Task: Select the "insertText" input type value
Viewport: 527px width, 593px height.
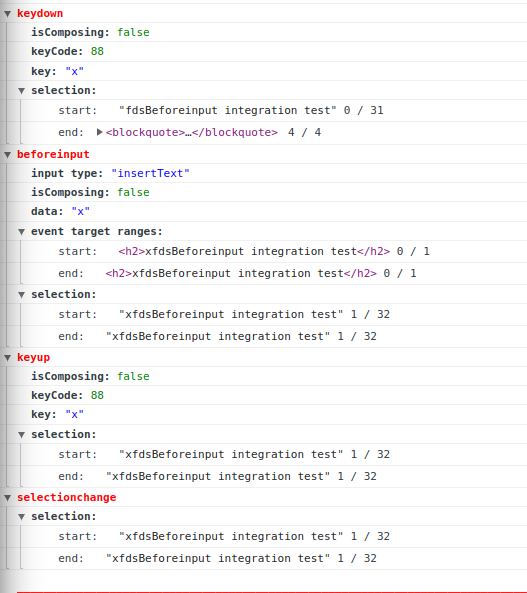Action: click(x=150, y=173)
